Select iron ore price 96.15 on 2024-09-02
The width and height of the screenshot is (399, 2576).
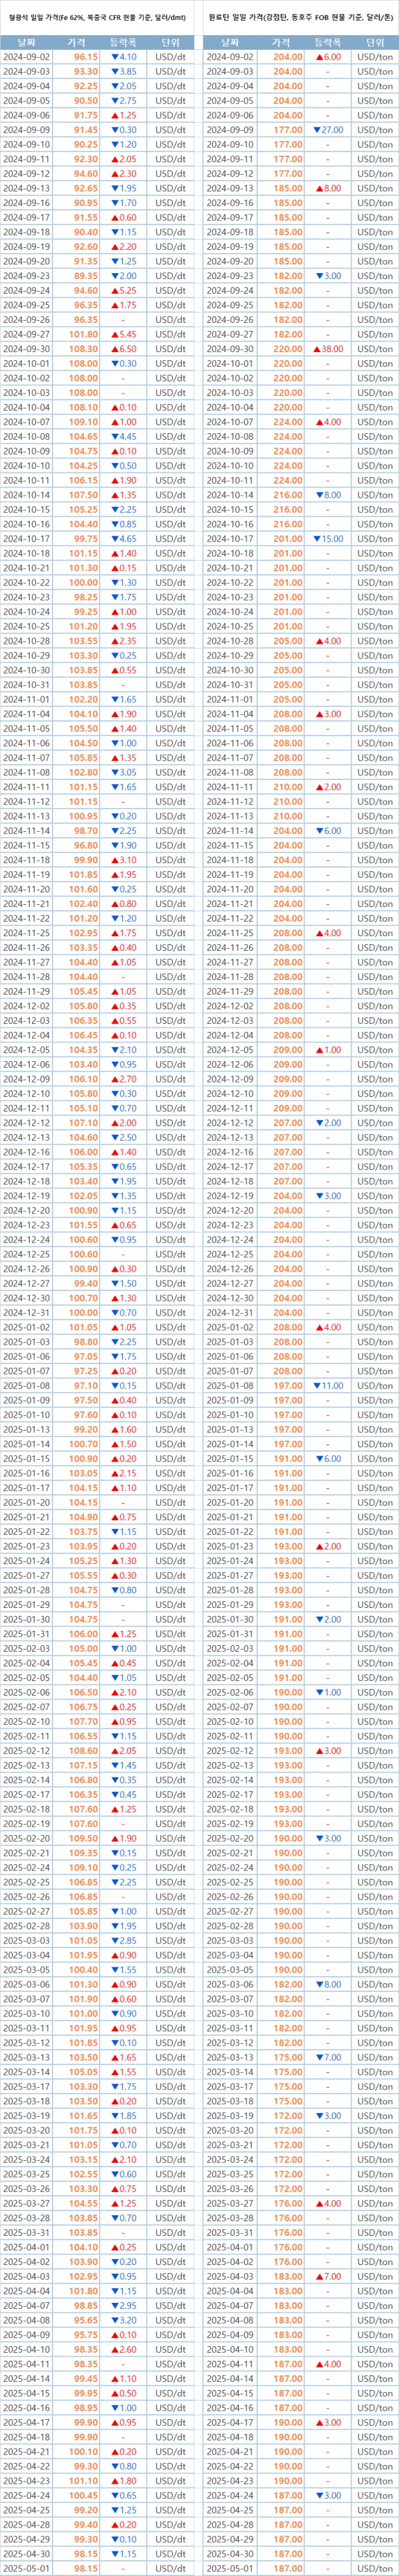pos(86,57)
